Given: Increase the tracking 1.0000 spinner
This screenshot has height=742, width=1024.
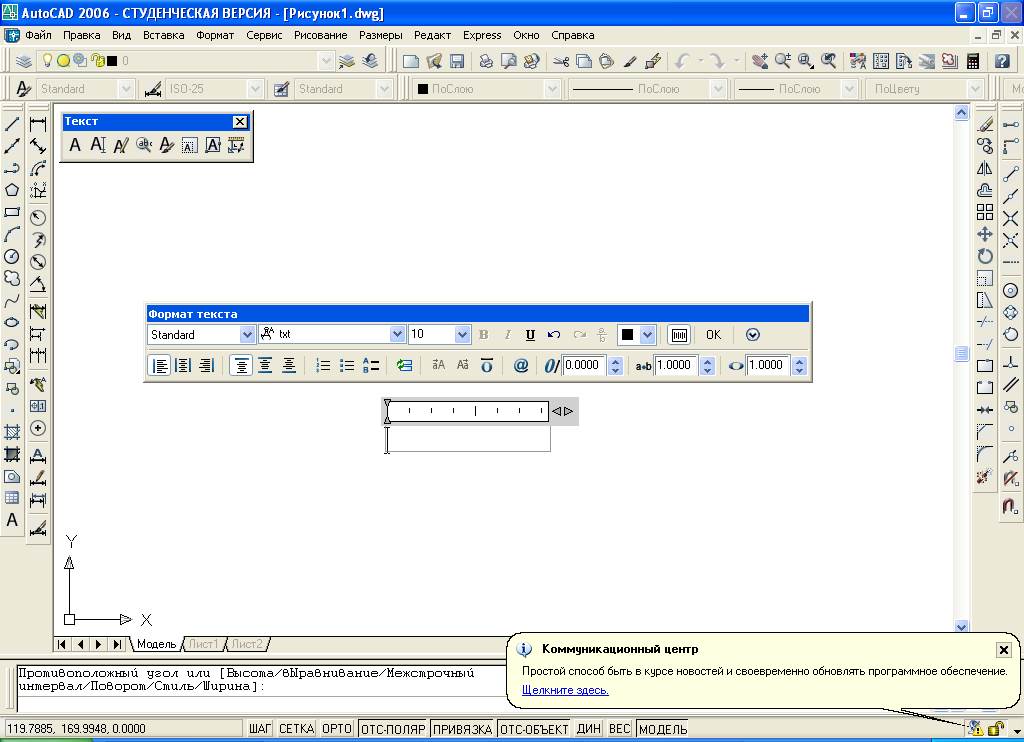Looking at the screenshot, I should click(707, 361).
